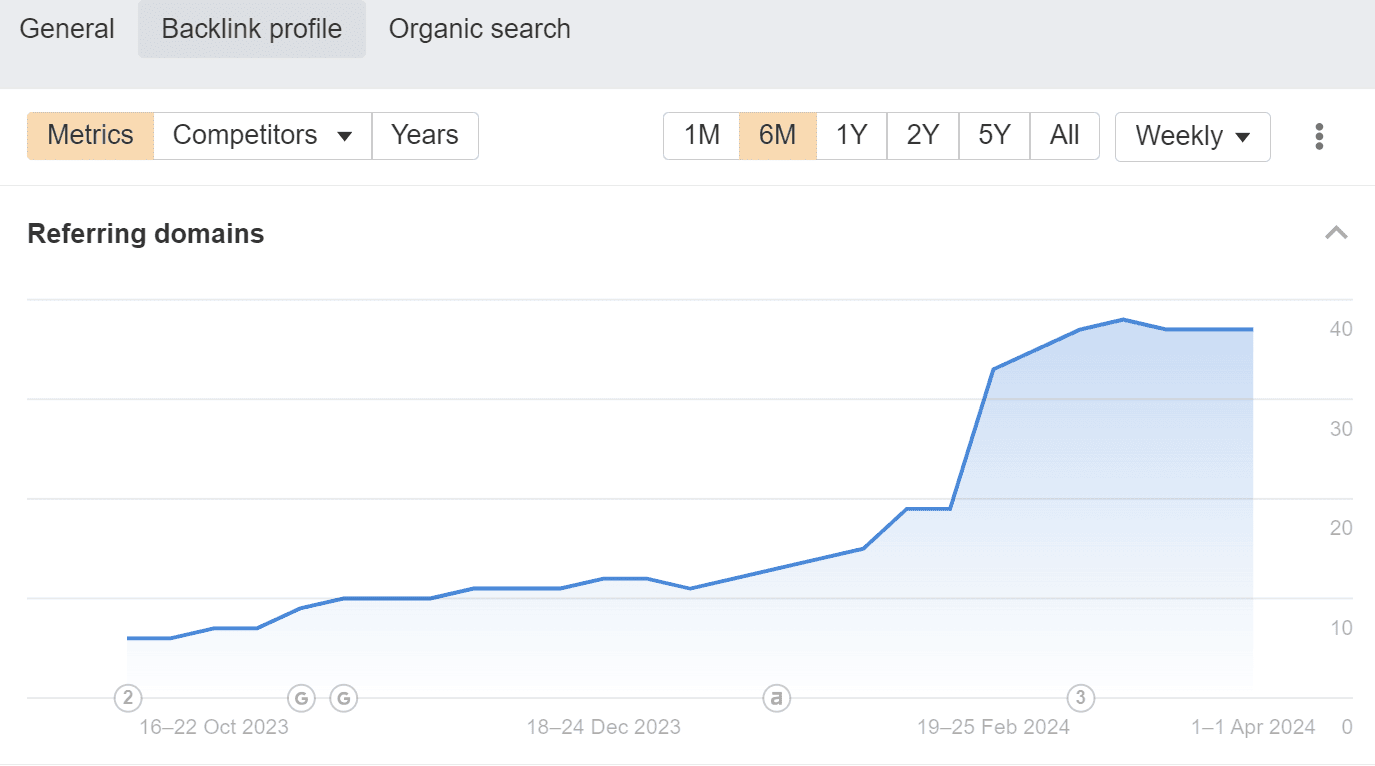Select the Backlink profile tab
1375x766 pixels.
(x=252, y=29)
